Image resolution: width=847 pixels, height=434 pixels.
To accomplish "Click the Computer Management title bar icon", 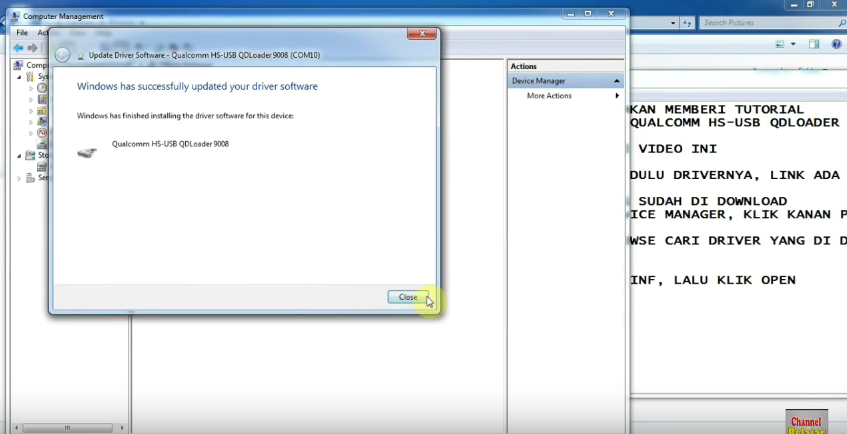I will (16, 16).
